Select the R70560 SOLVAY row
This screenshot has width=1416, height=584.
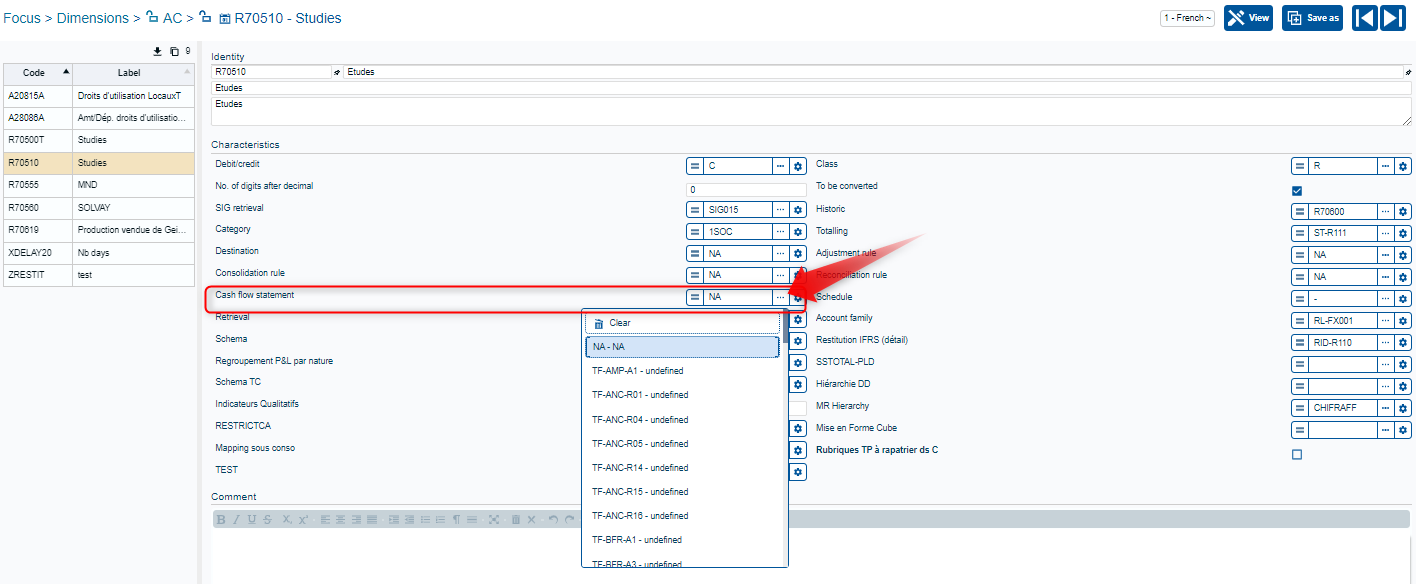pyautogui.click(x=99, y=208)
